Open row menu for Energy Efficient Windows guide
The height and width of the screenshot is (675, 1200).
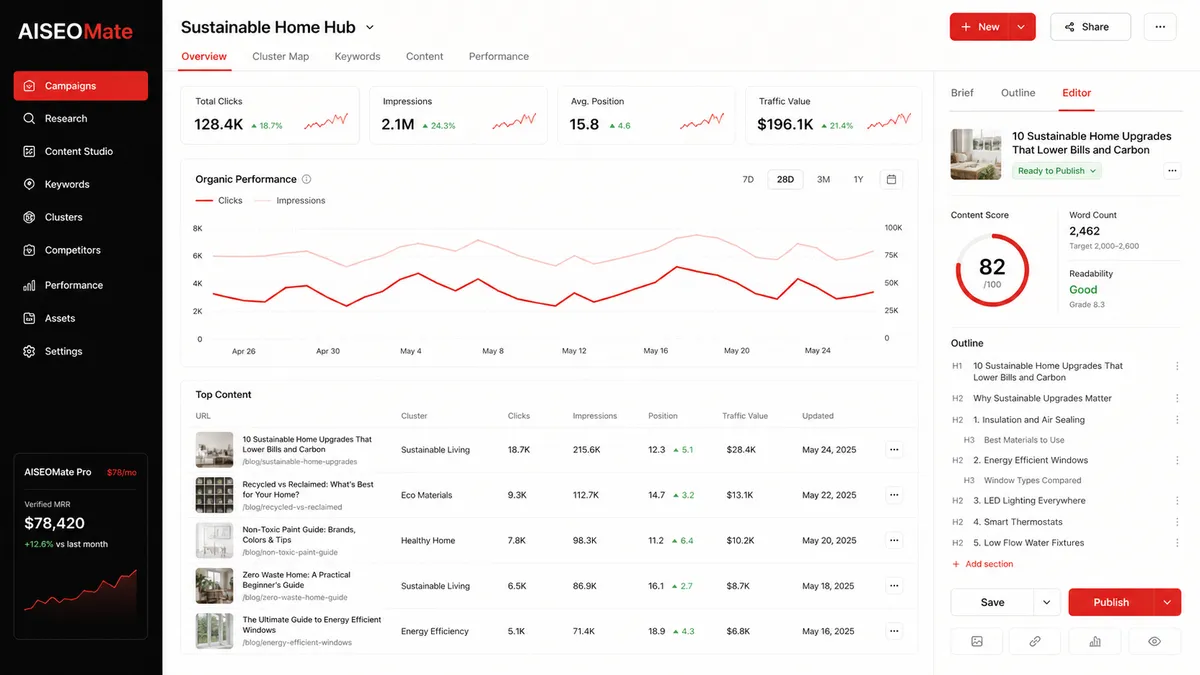point(894,631)
